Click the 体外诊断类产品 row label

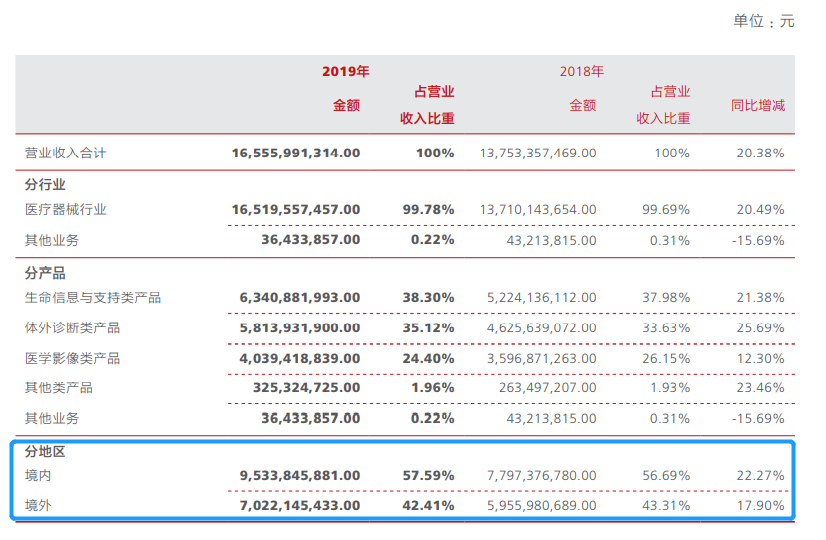pyautogui.click(x=72, y=327)
